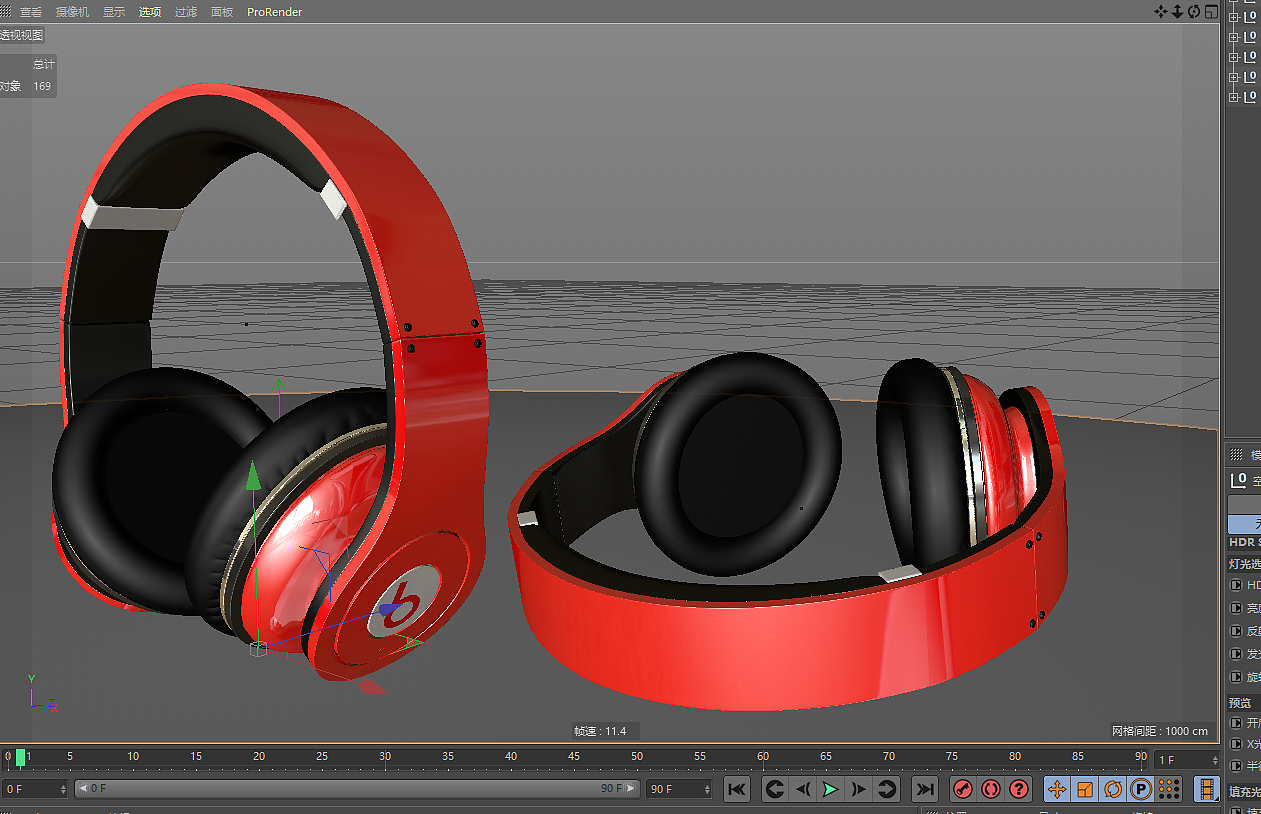Expand the 开 row arrow under 预览
Screen dimensions: 1261x814
coord(1236,723)
